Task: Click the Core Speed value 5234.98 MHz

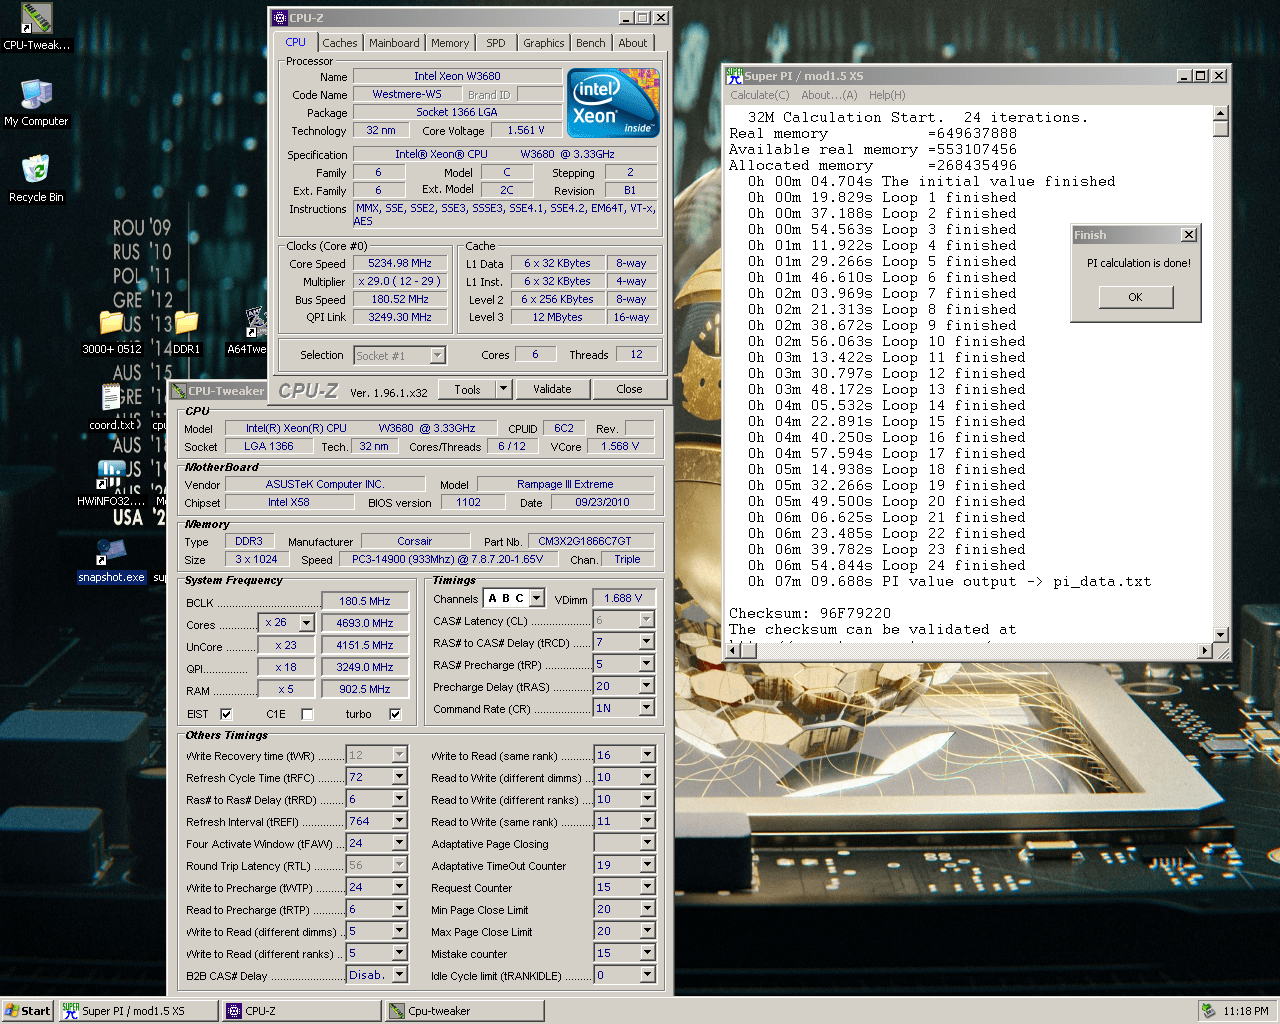Action: 400,263
